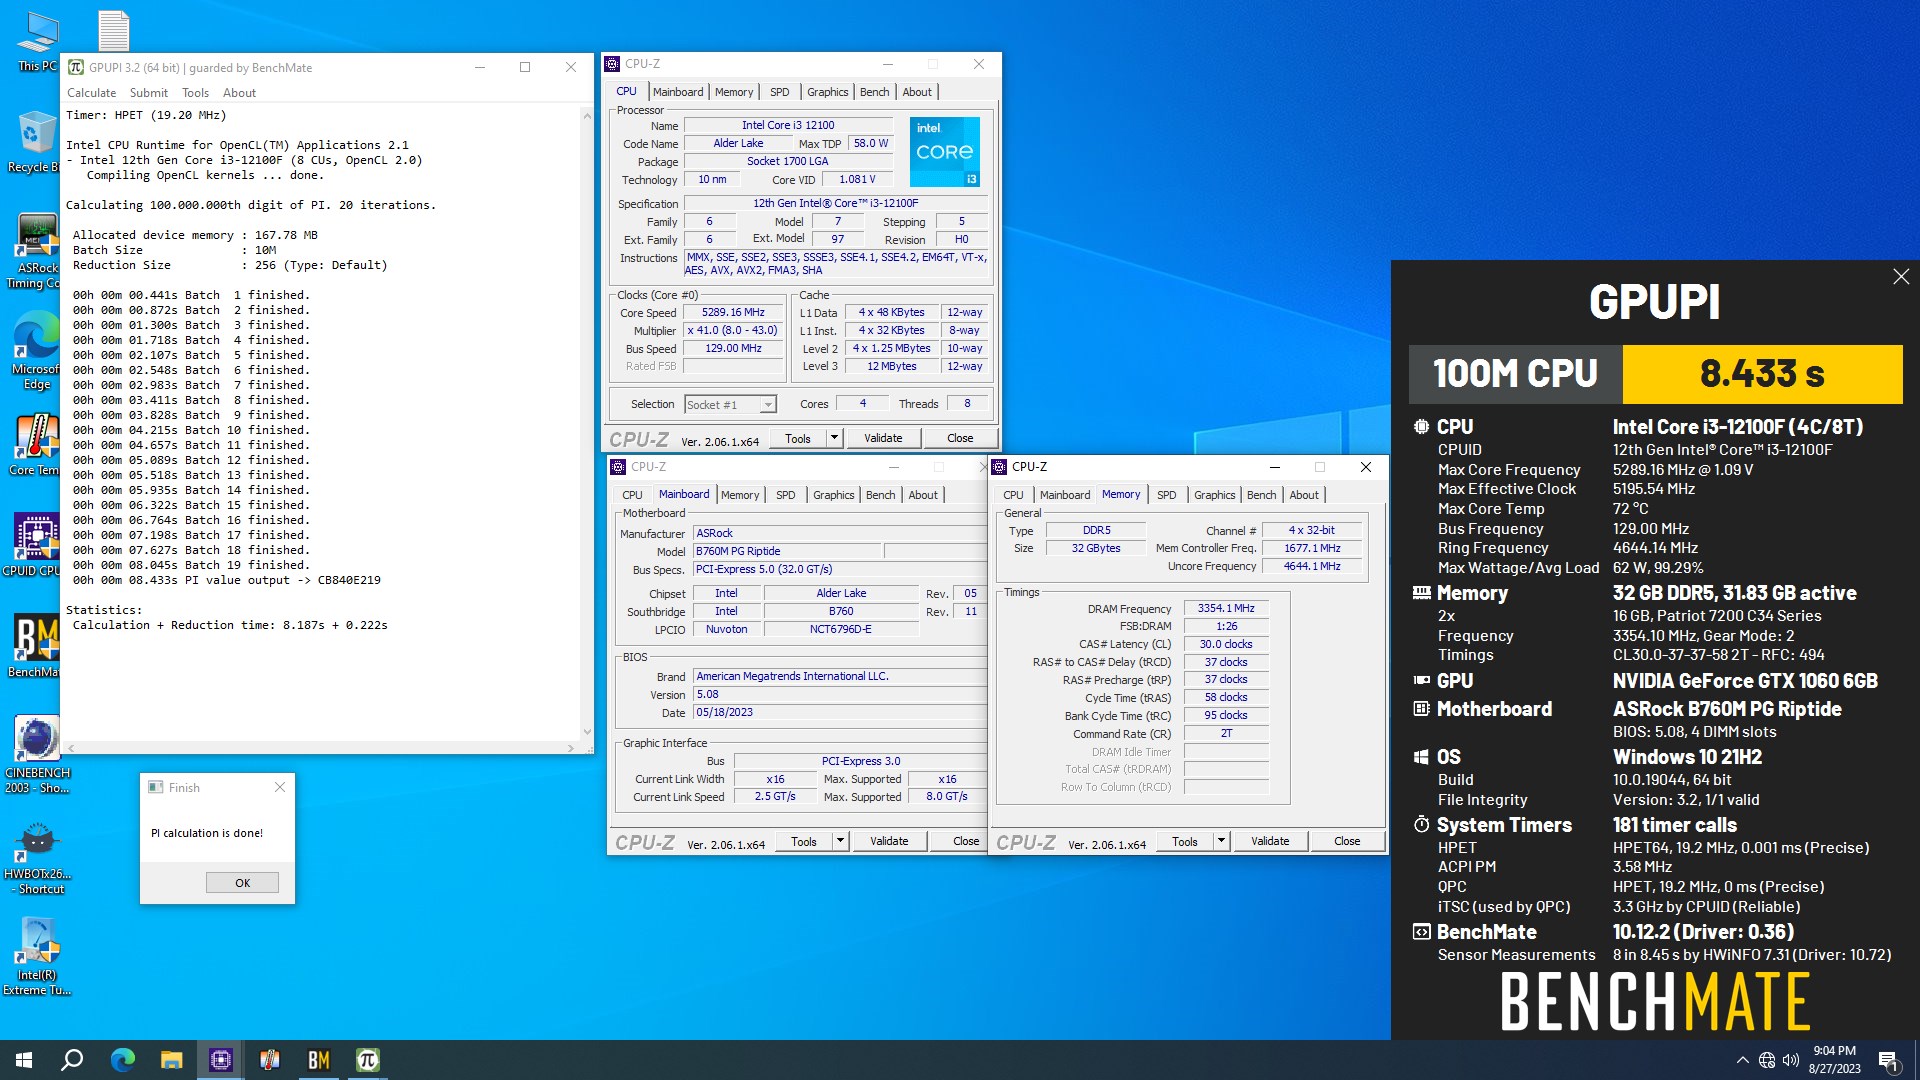Open HWBOTx265 shortcut on desktop
The image size is (1920, 1080).
tap(37, 857)
